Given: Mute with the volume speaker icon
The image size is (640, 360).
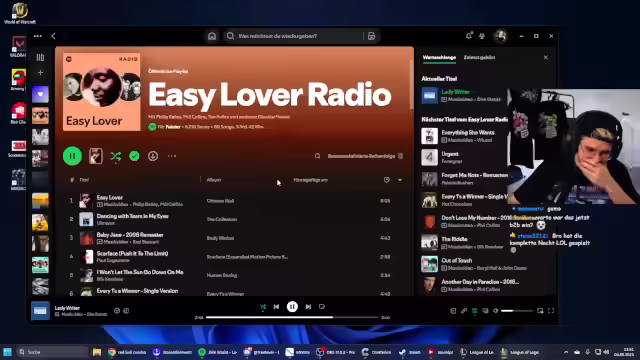Looking at the screenshot, I should (x=496, y=311).
